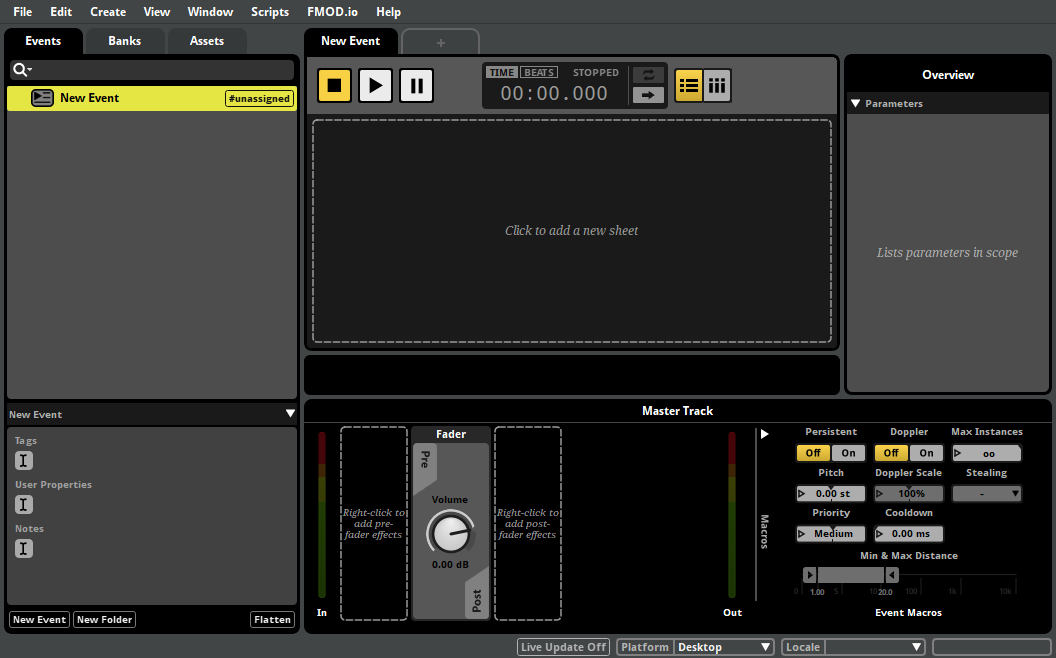Click the New Folder button

[104, 620]
